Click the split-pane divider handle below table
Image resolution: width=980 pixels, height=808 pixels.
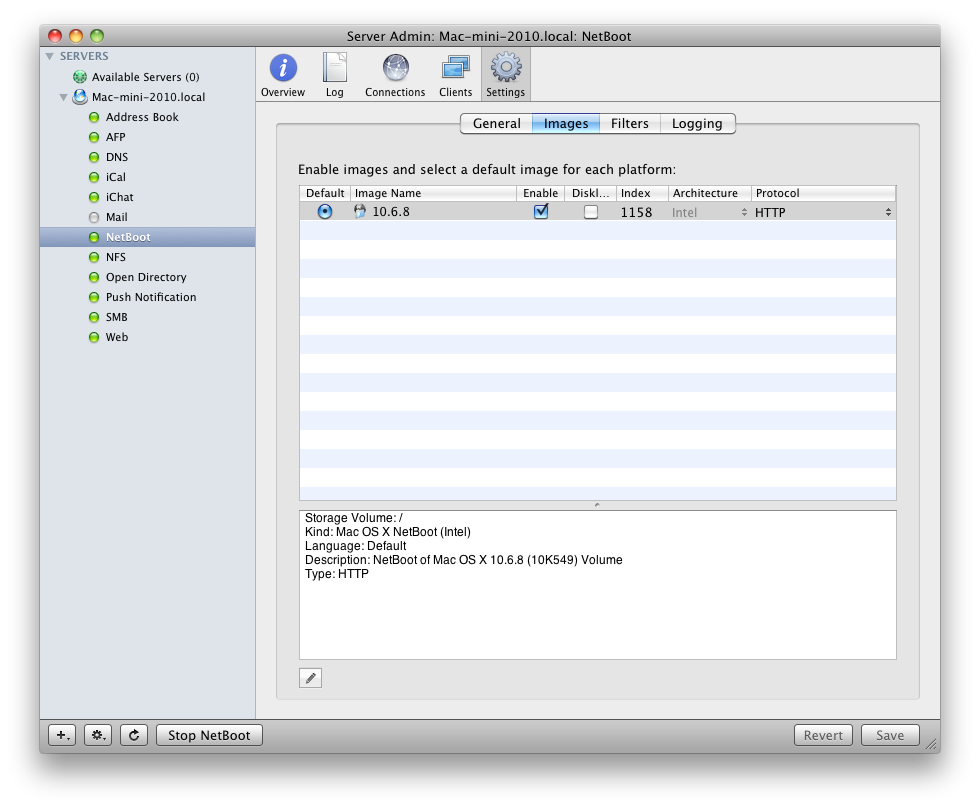(598, 505)
